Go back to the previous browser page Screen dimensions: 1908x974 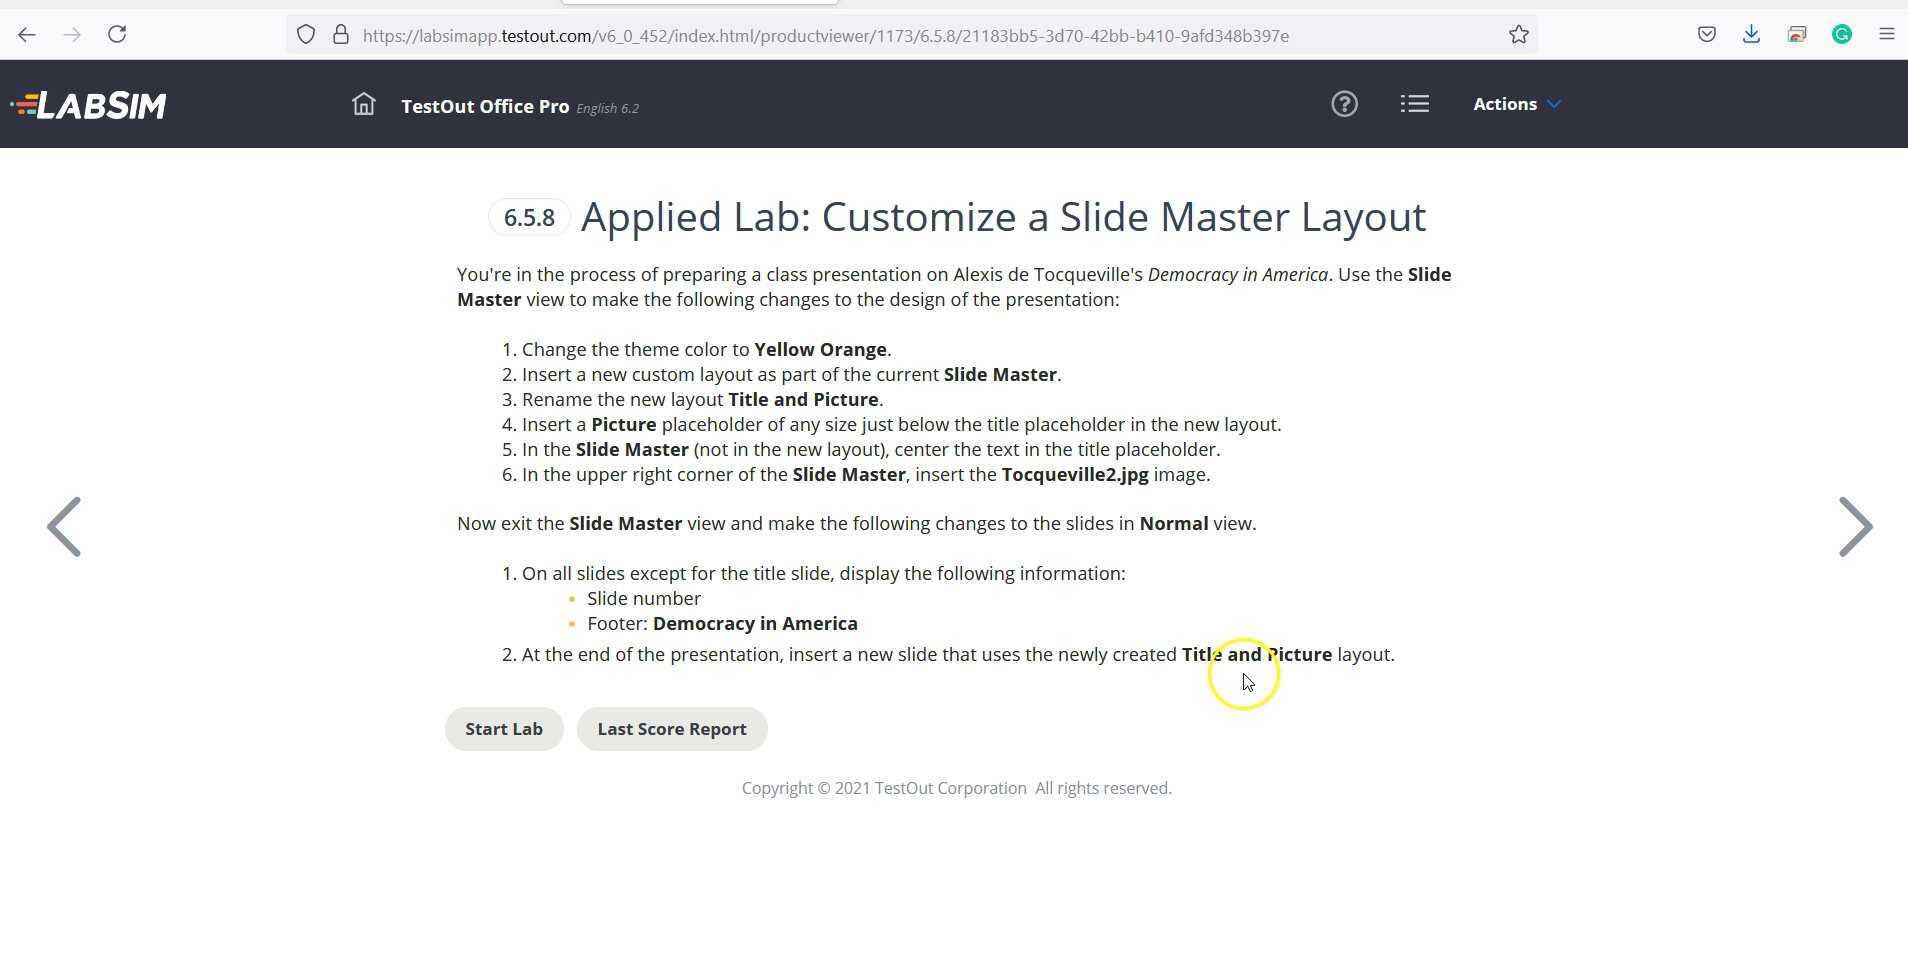pyautogui.click(x=27, y=35)
